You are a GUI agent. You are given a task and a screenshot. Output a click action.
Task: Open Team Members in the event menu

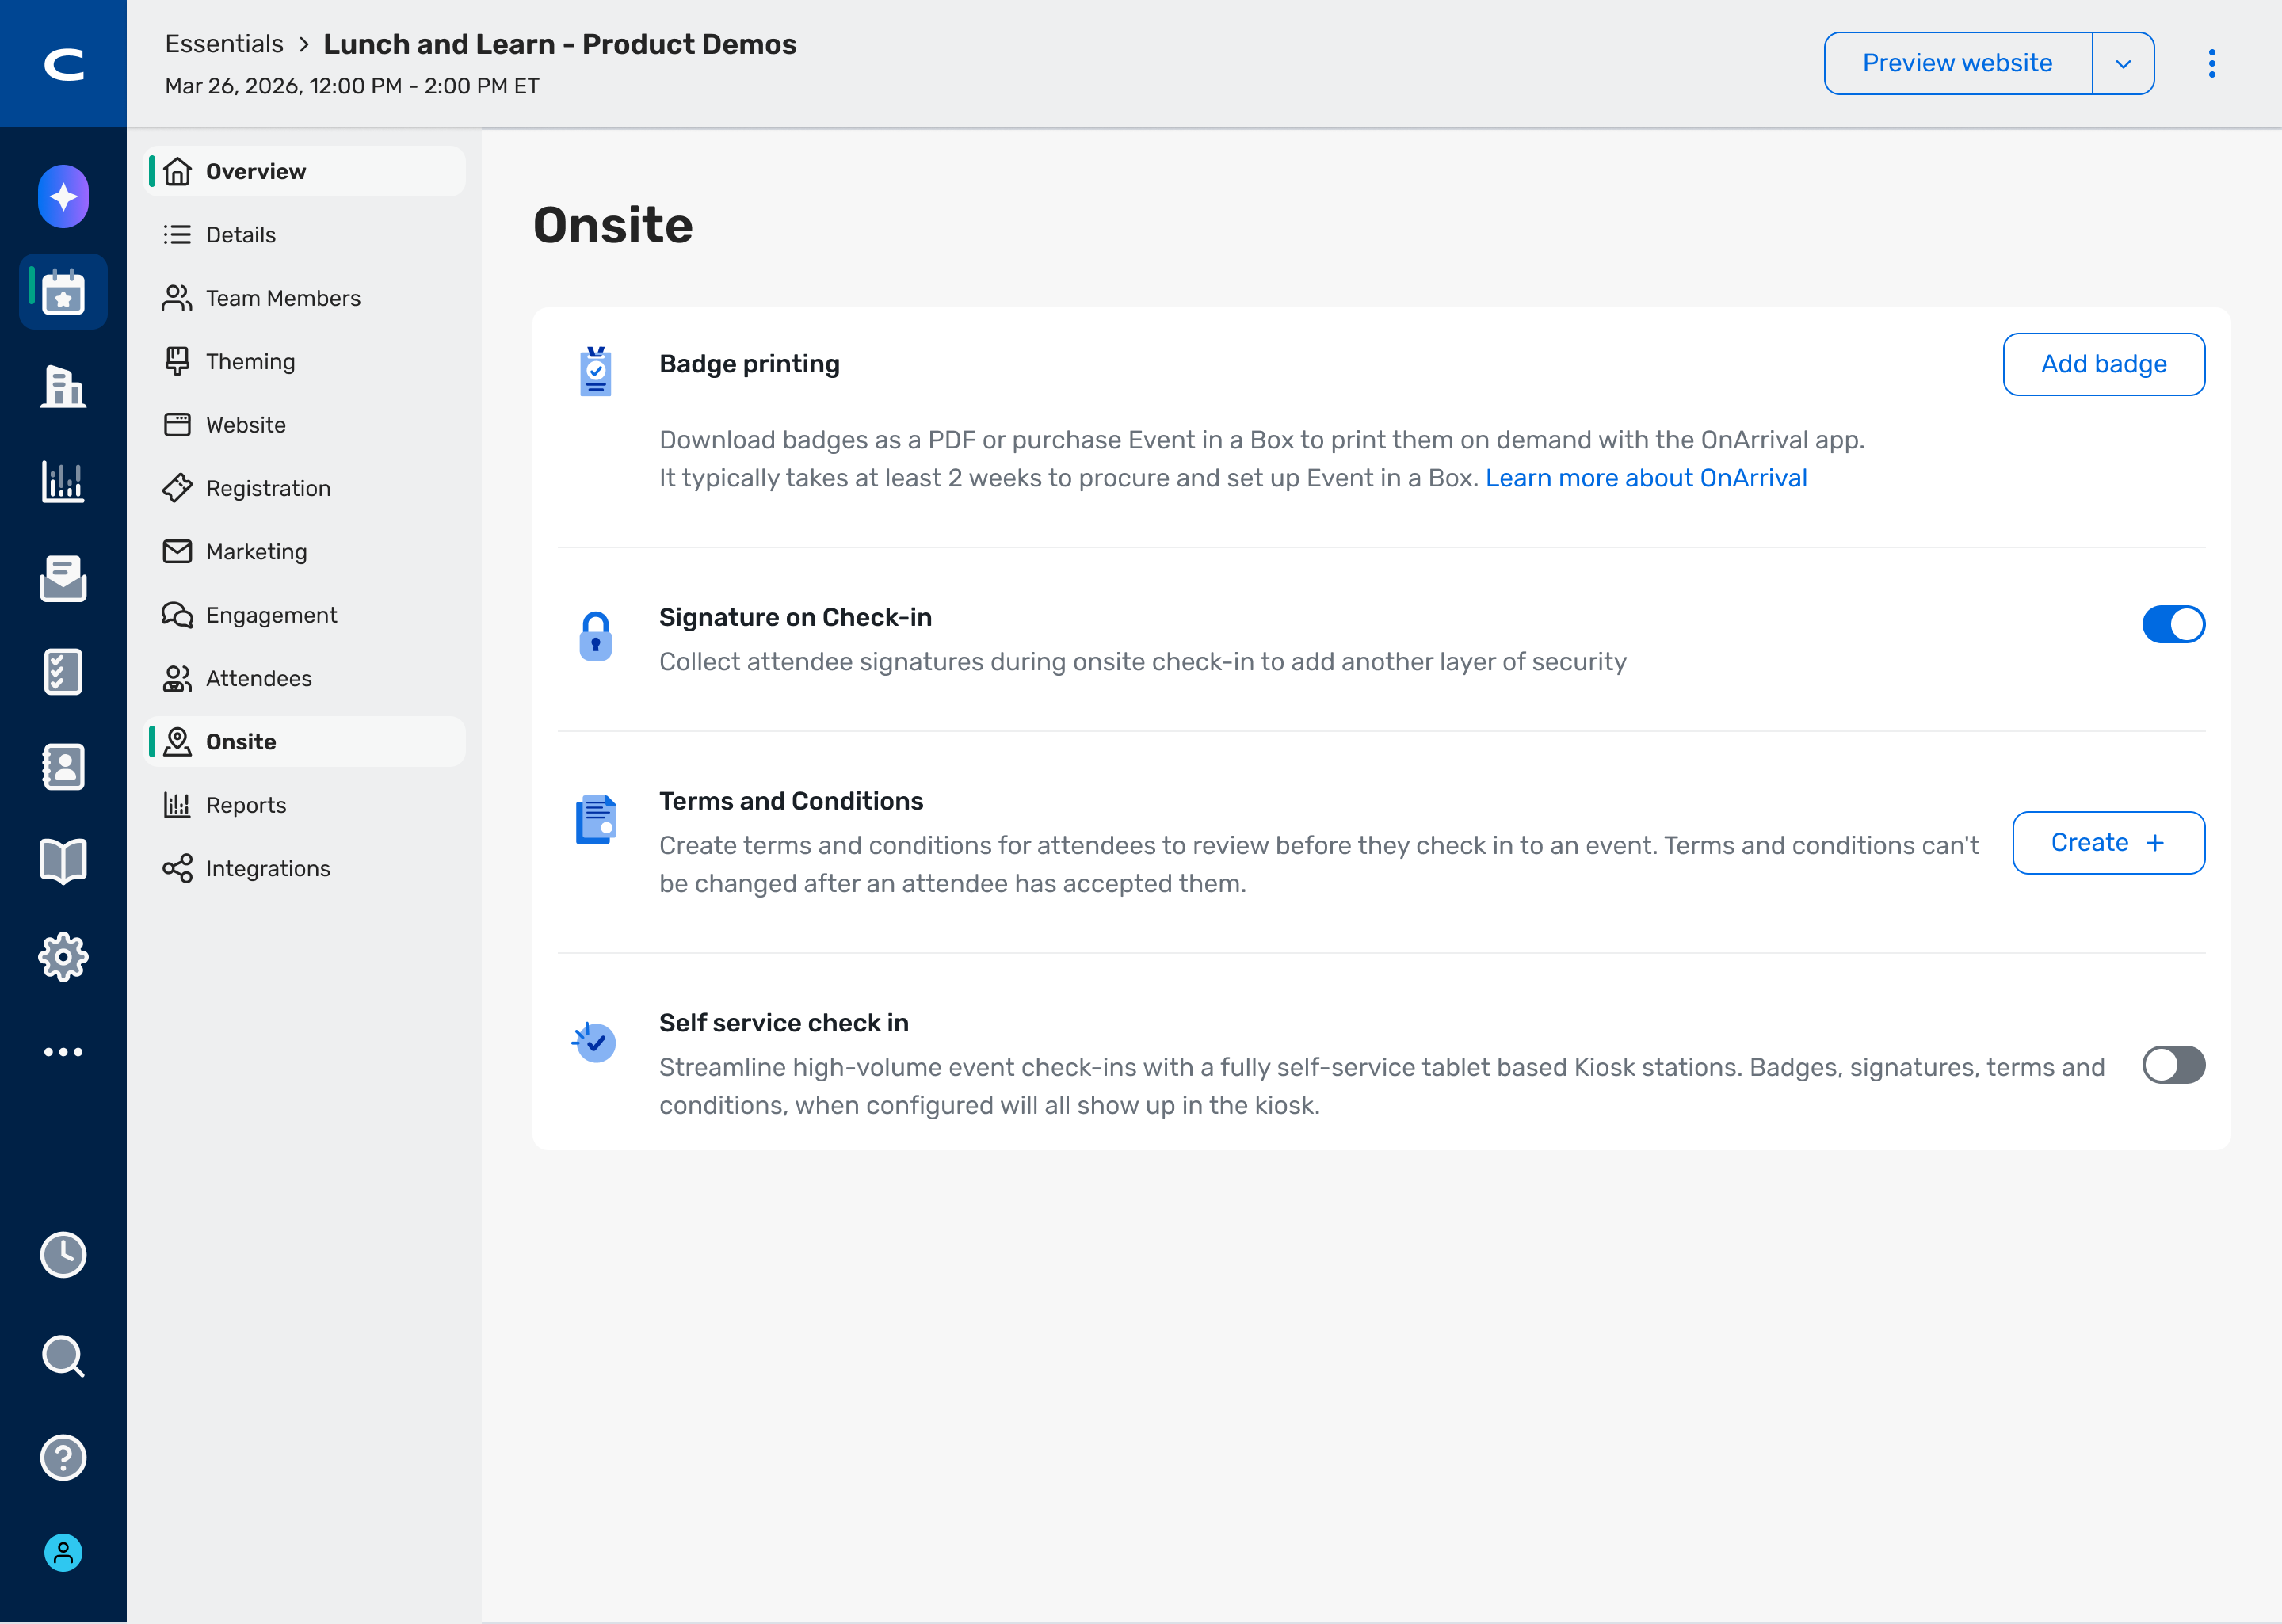(305, 298)
